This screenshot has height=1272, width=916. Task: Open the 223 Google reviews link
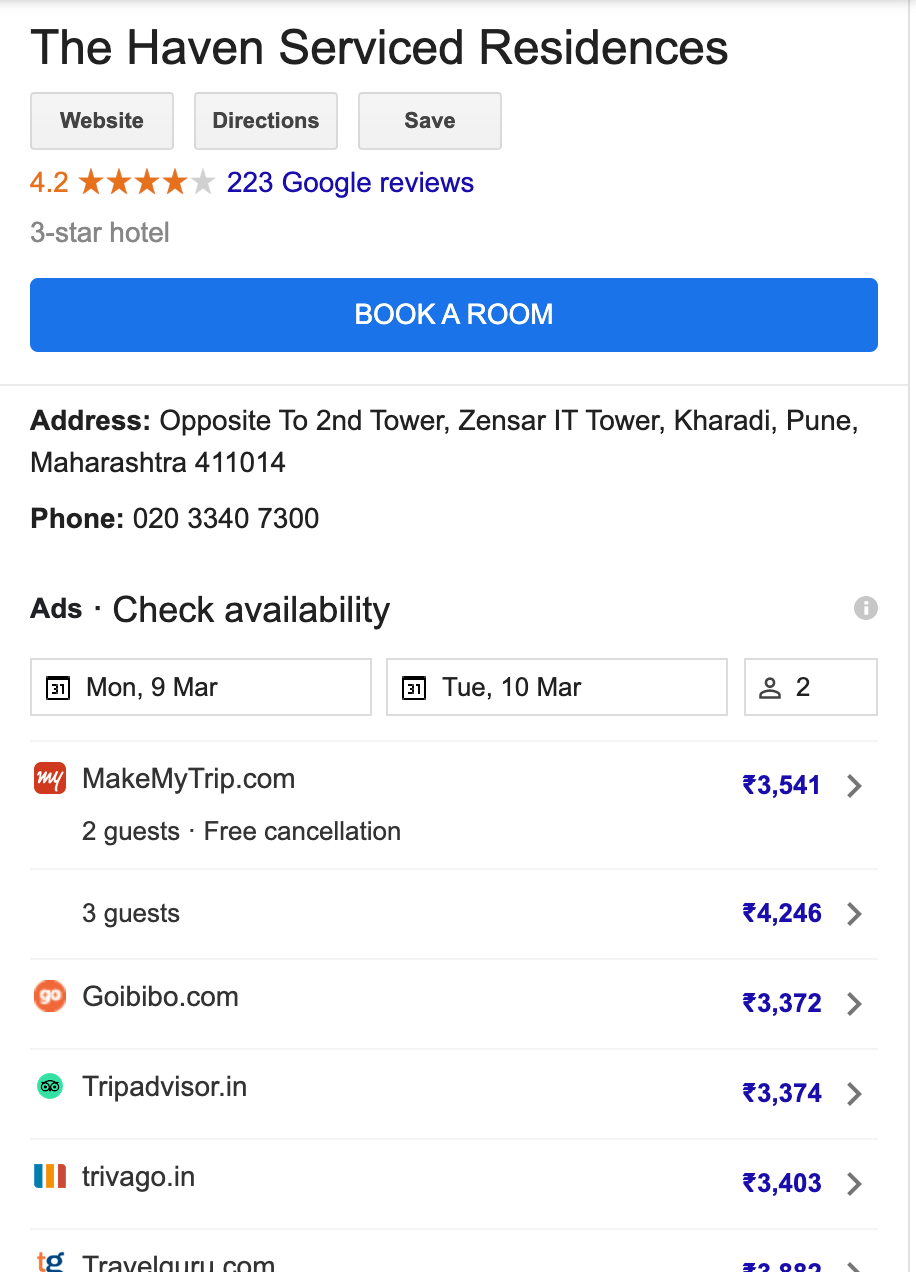(350, 183)
